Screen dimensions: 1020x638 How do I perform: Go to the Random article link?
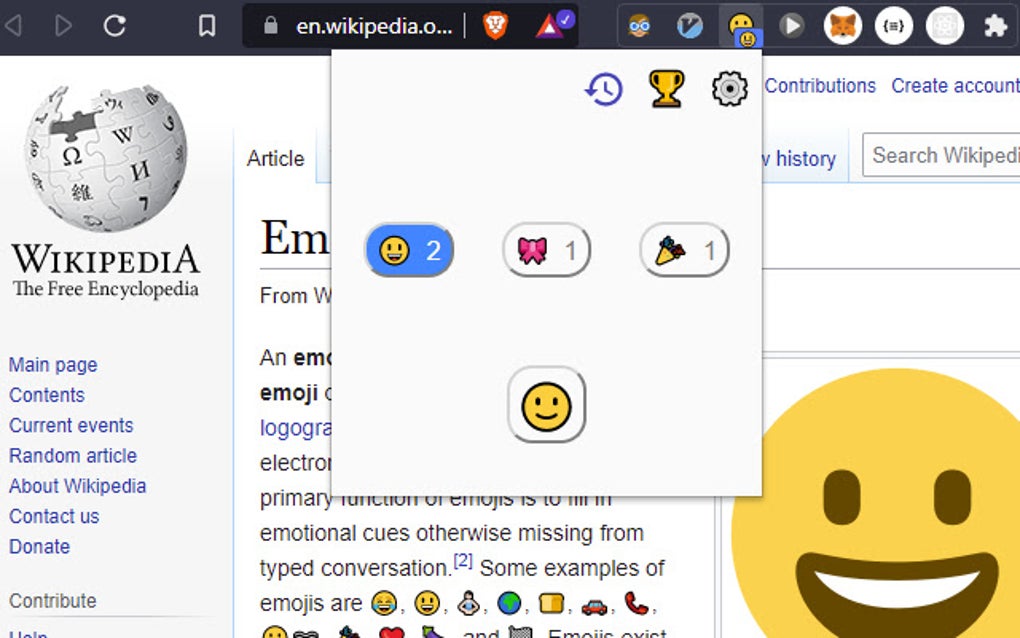click(x=72, y=456)
